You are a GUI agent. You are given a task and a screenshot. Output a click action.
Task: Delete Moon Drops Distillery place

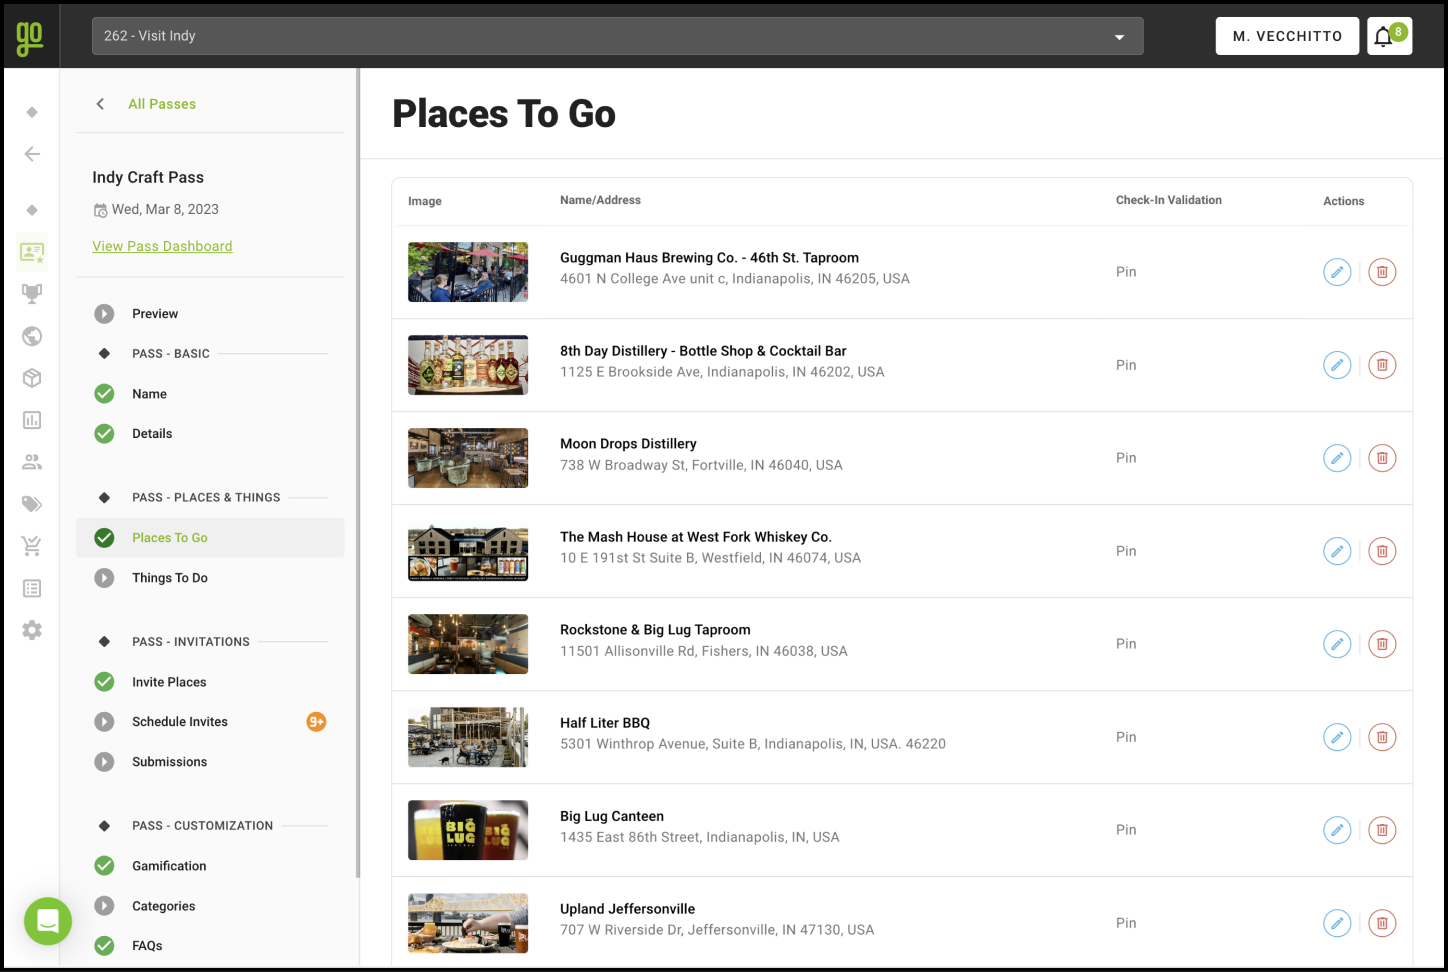[1382, 458]
